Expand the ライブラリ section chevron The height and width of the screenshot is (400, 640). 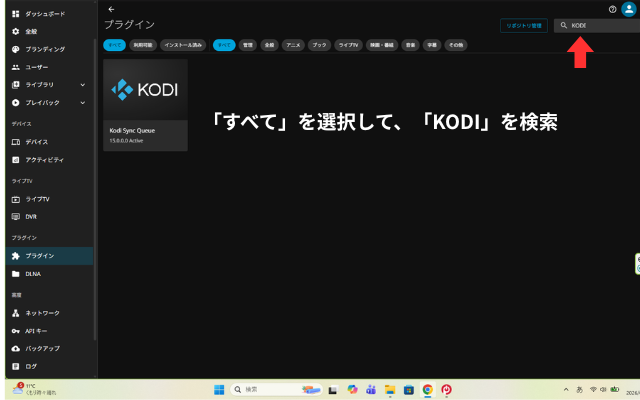click(83, 85)
